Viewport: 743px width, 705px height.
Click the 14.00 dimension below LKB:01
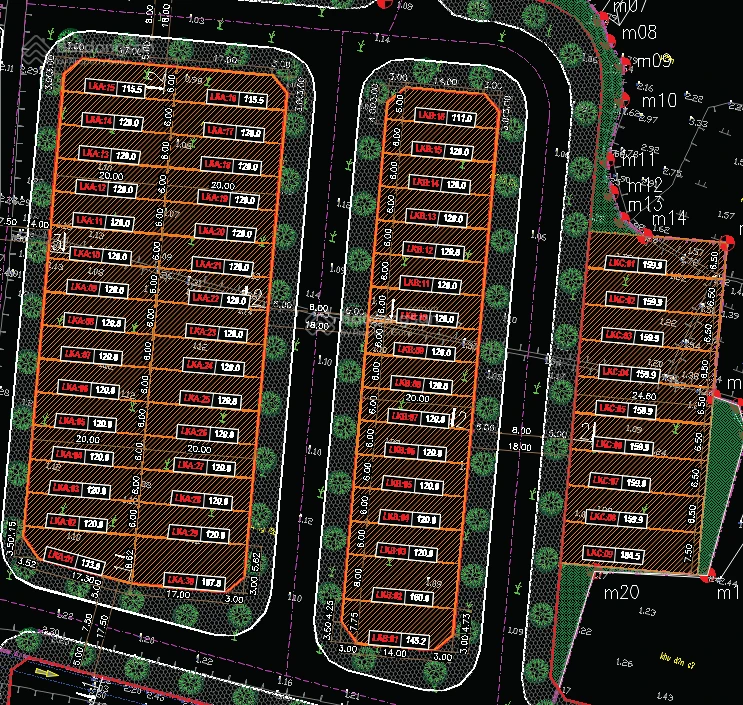tap(394, 653)
